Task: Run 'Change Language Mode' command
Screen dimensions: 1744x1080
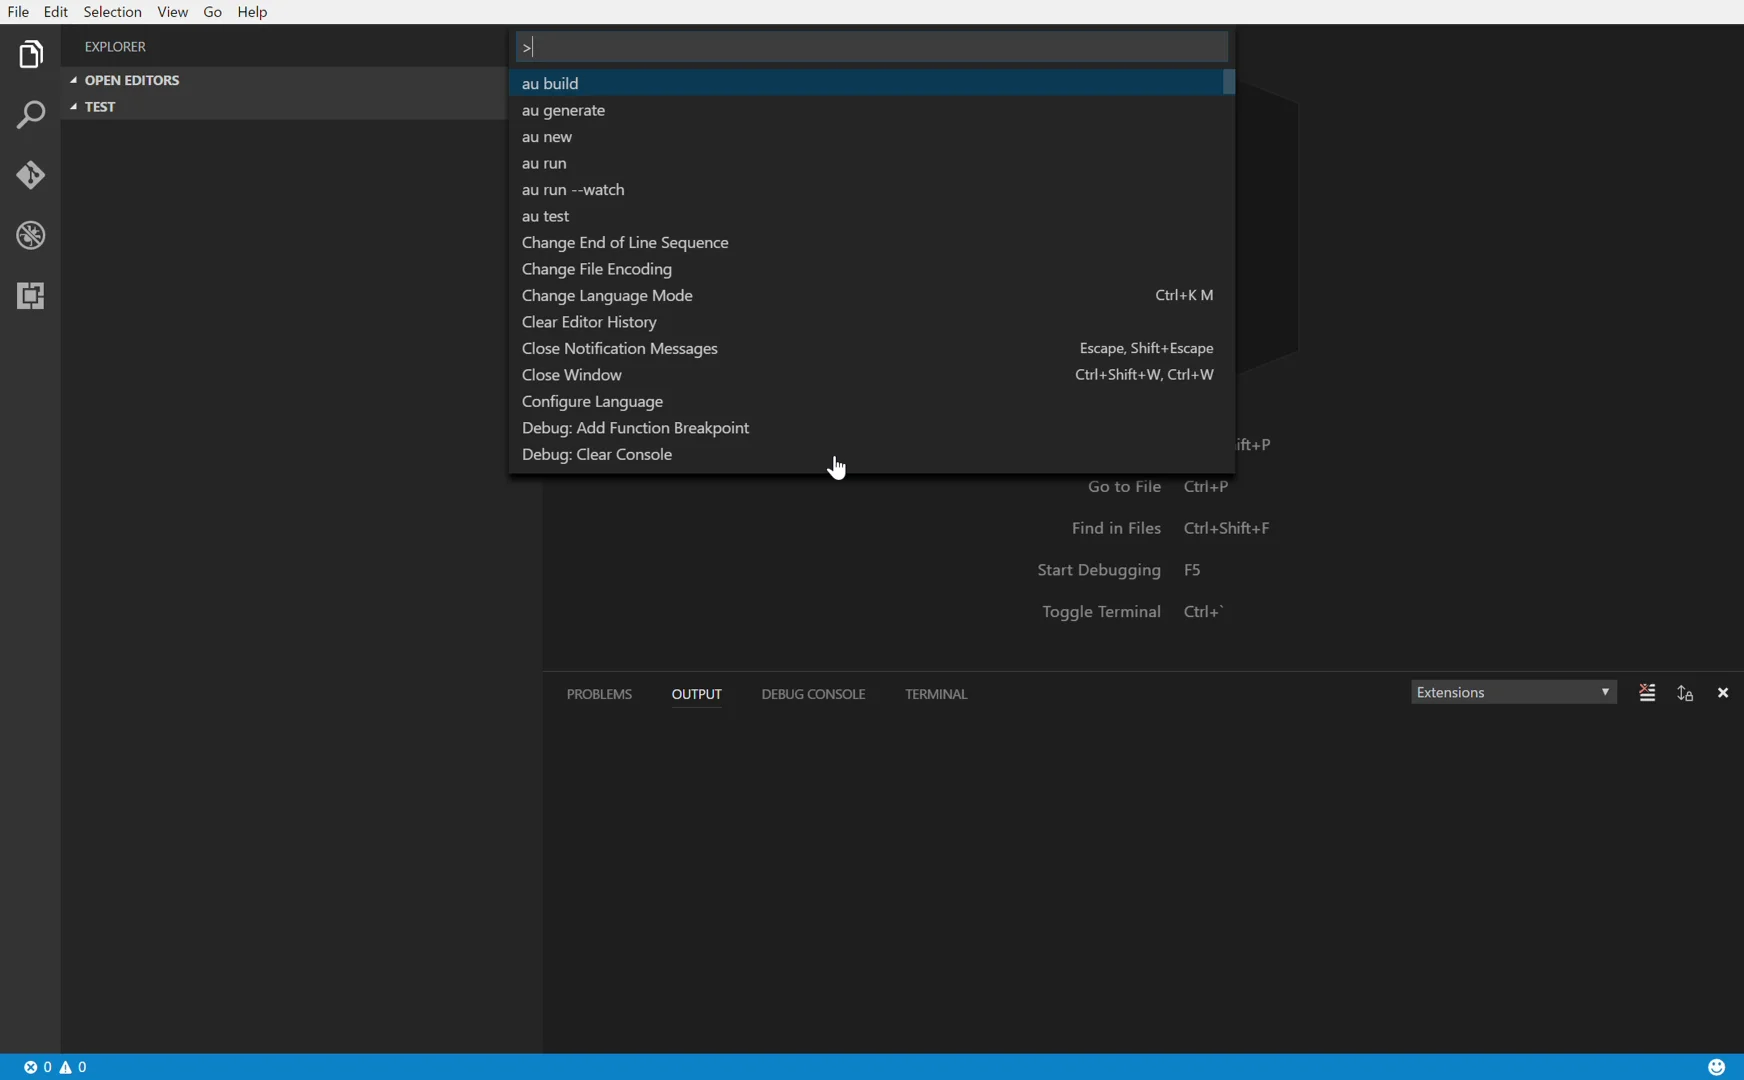Action: pos(608,295)
